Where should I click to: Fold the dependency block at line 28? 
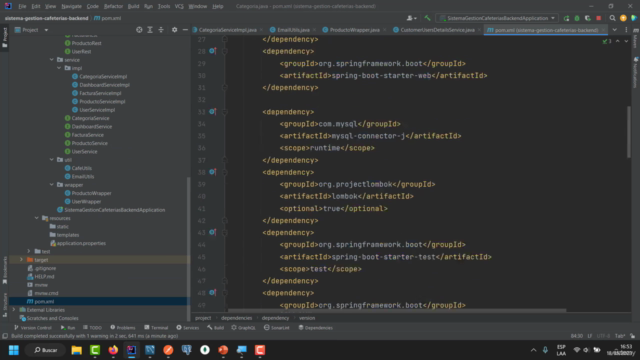[224, 51]
